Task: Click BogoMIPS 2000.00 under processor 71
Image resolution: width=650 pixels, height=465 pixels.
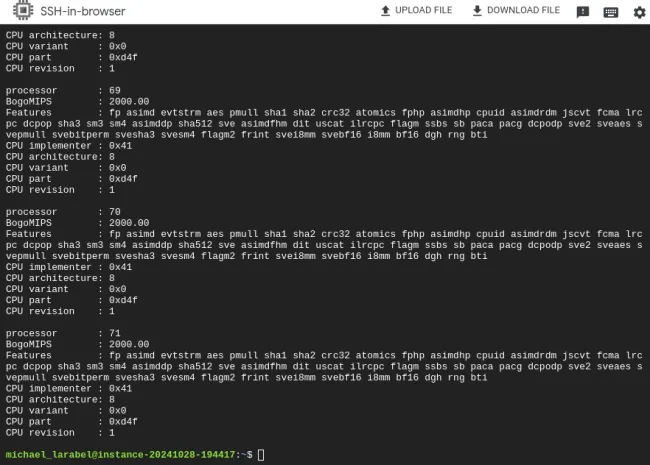Action: (78, 344)
